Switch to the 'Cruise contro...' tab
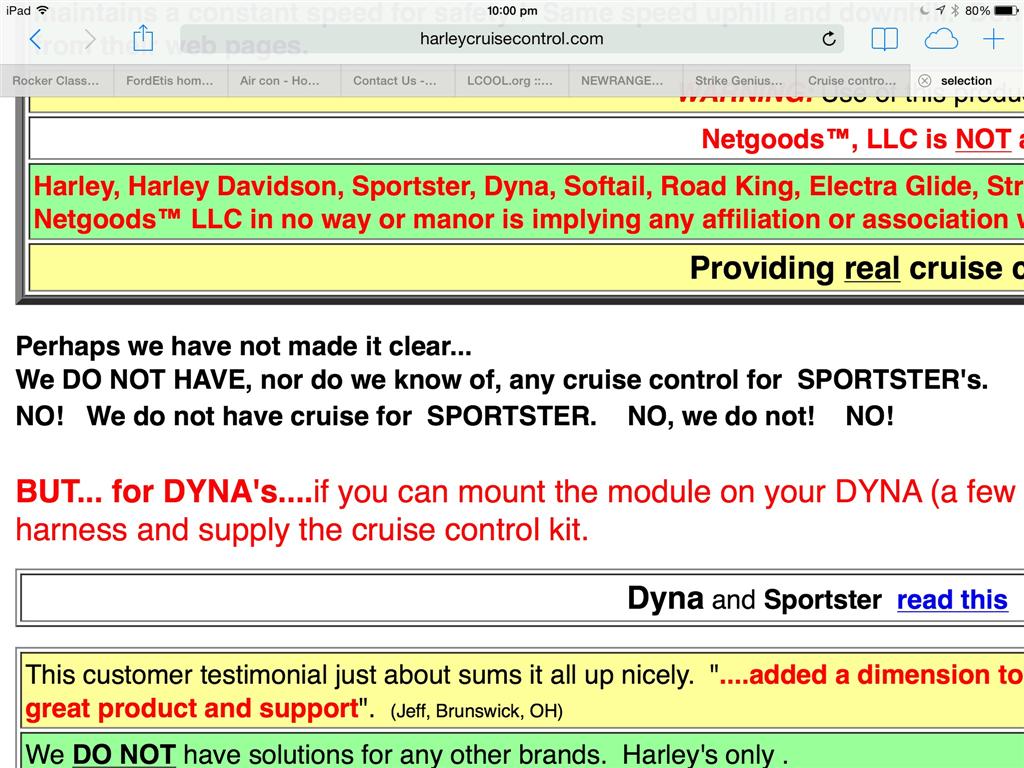Image resolution: width=1024 pixels, height=768 pixels. point(852,80)
